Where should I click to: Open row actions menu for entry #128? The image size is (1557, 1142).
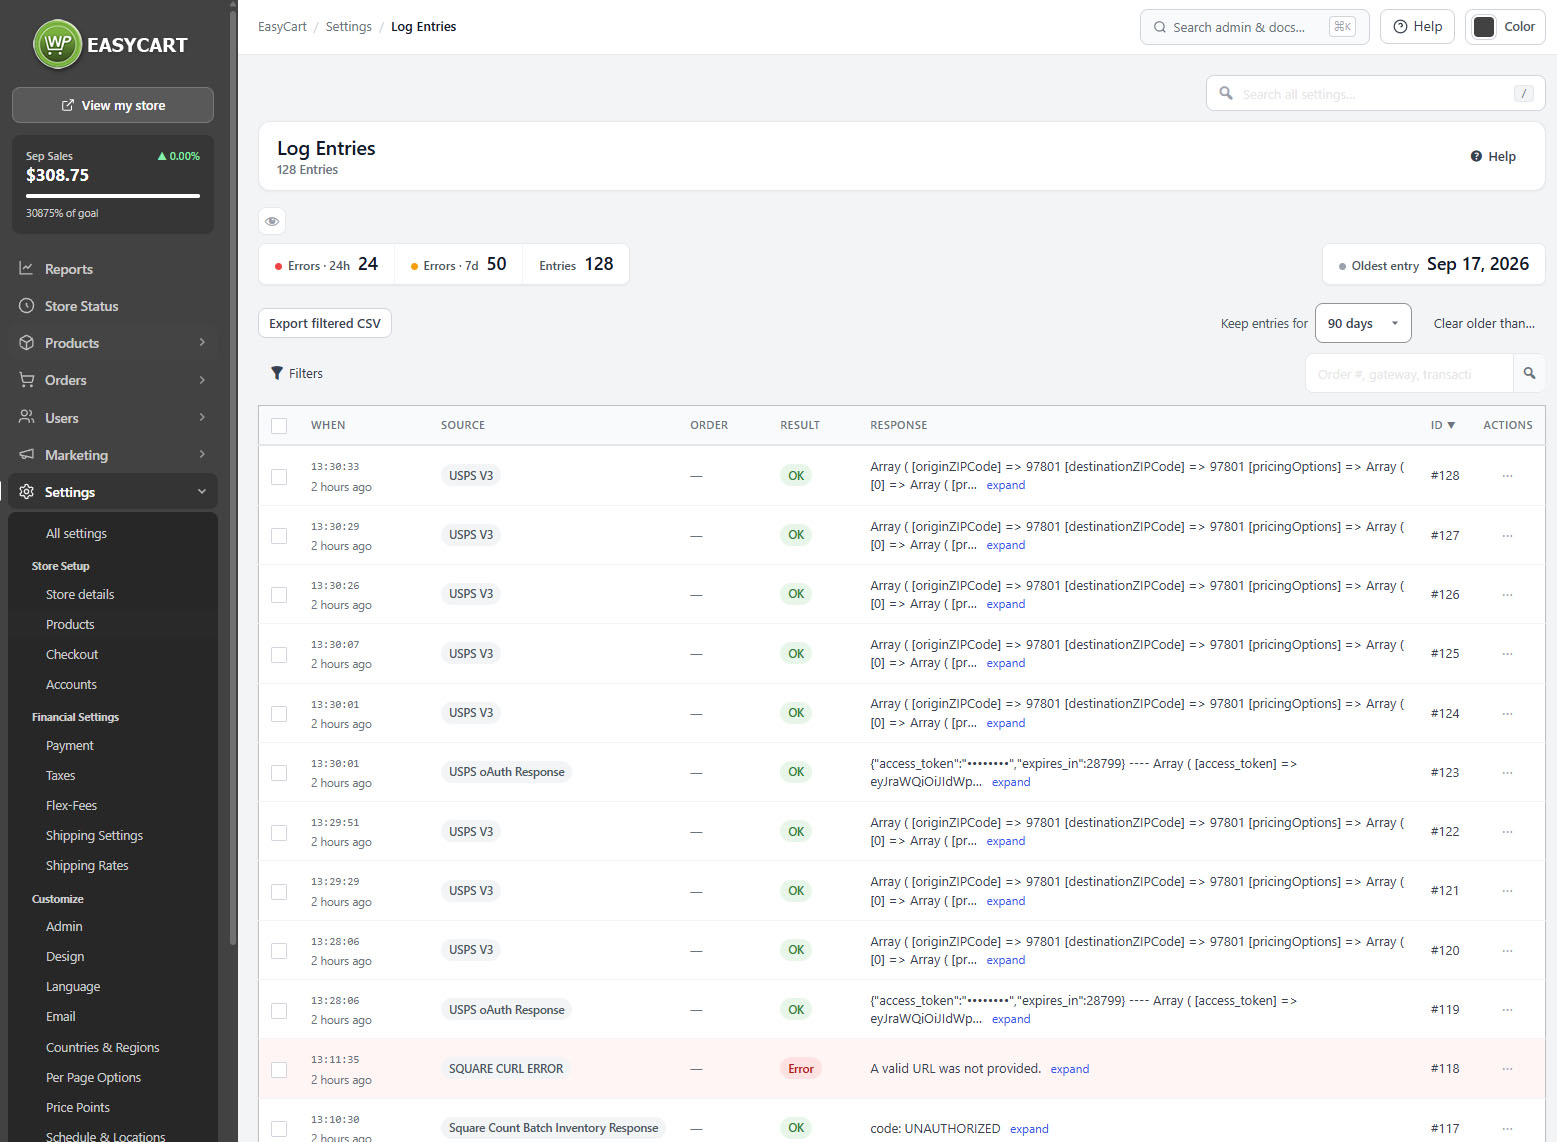tap(1507, 476)
